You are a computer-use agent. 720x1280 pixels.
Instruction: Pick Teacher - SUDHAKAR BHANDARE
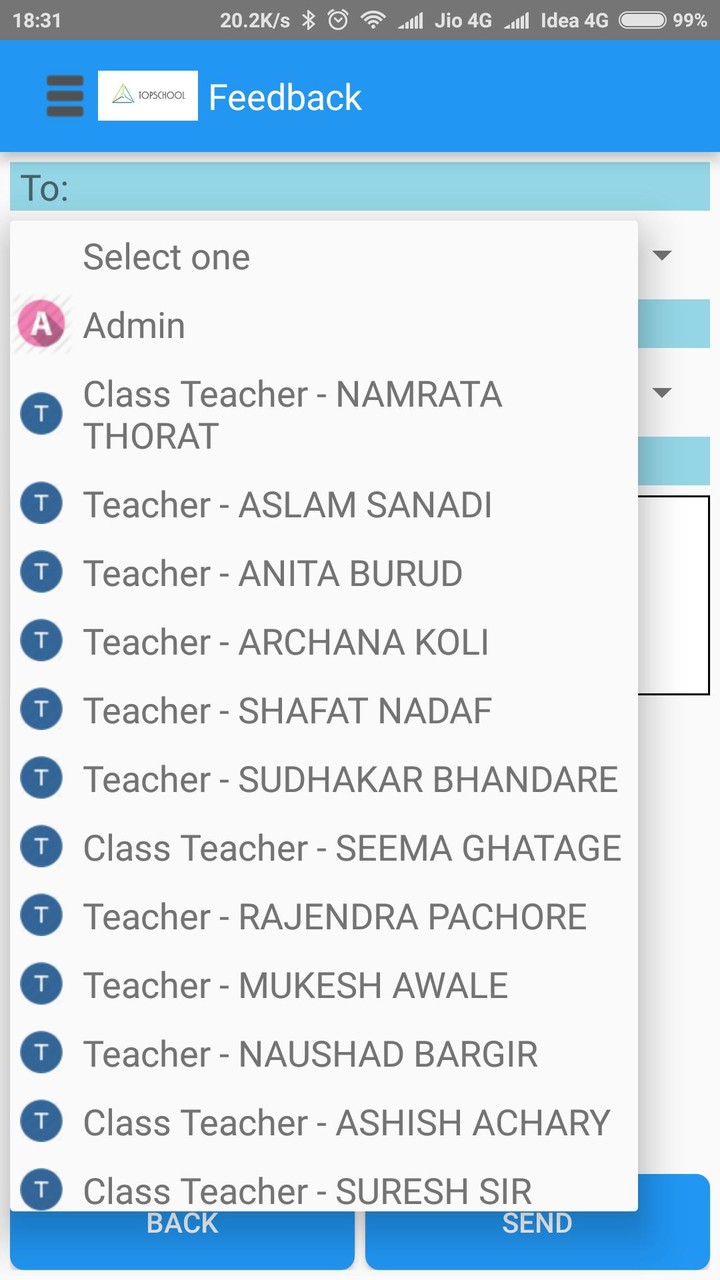click(x=350, y=779)
